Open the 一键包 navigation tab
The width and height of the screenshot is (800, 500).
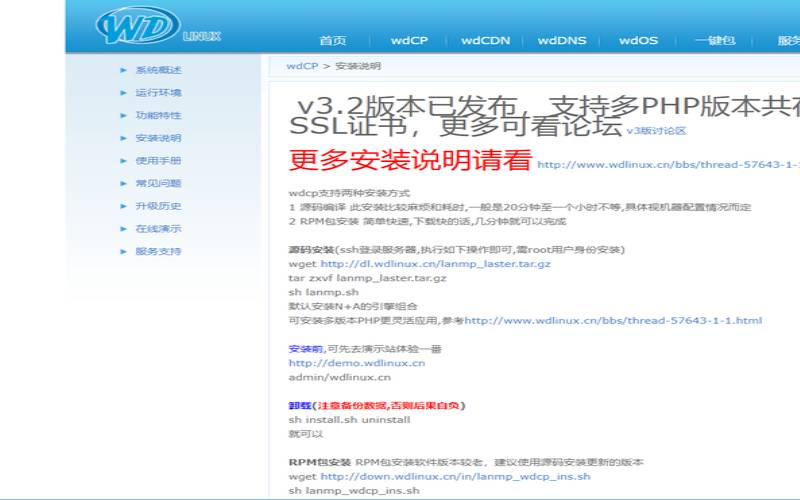pos(715,40)
